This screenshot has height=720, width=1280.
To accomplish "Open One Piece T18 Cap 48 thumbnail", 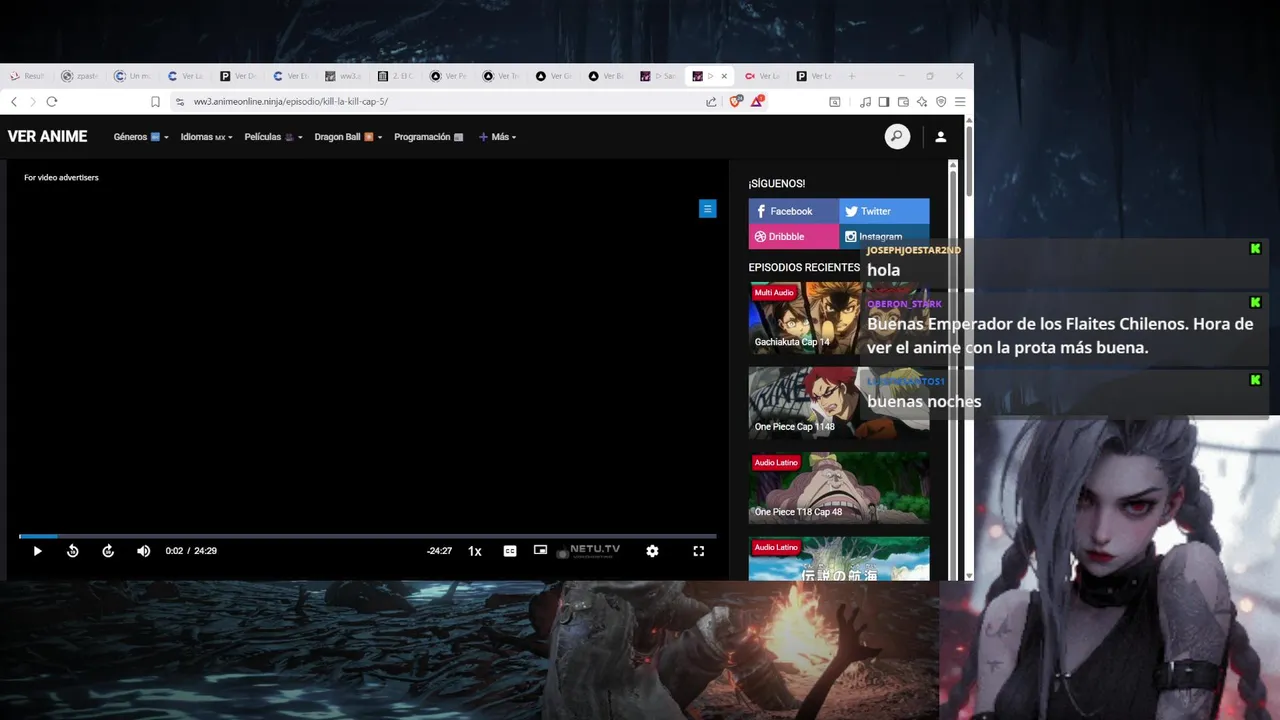I will point(839,488).
